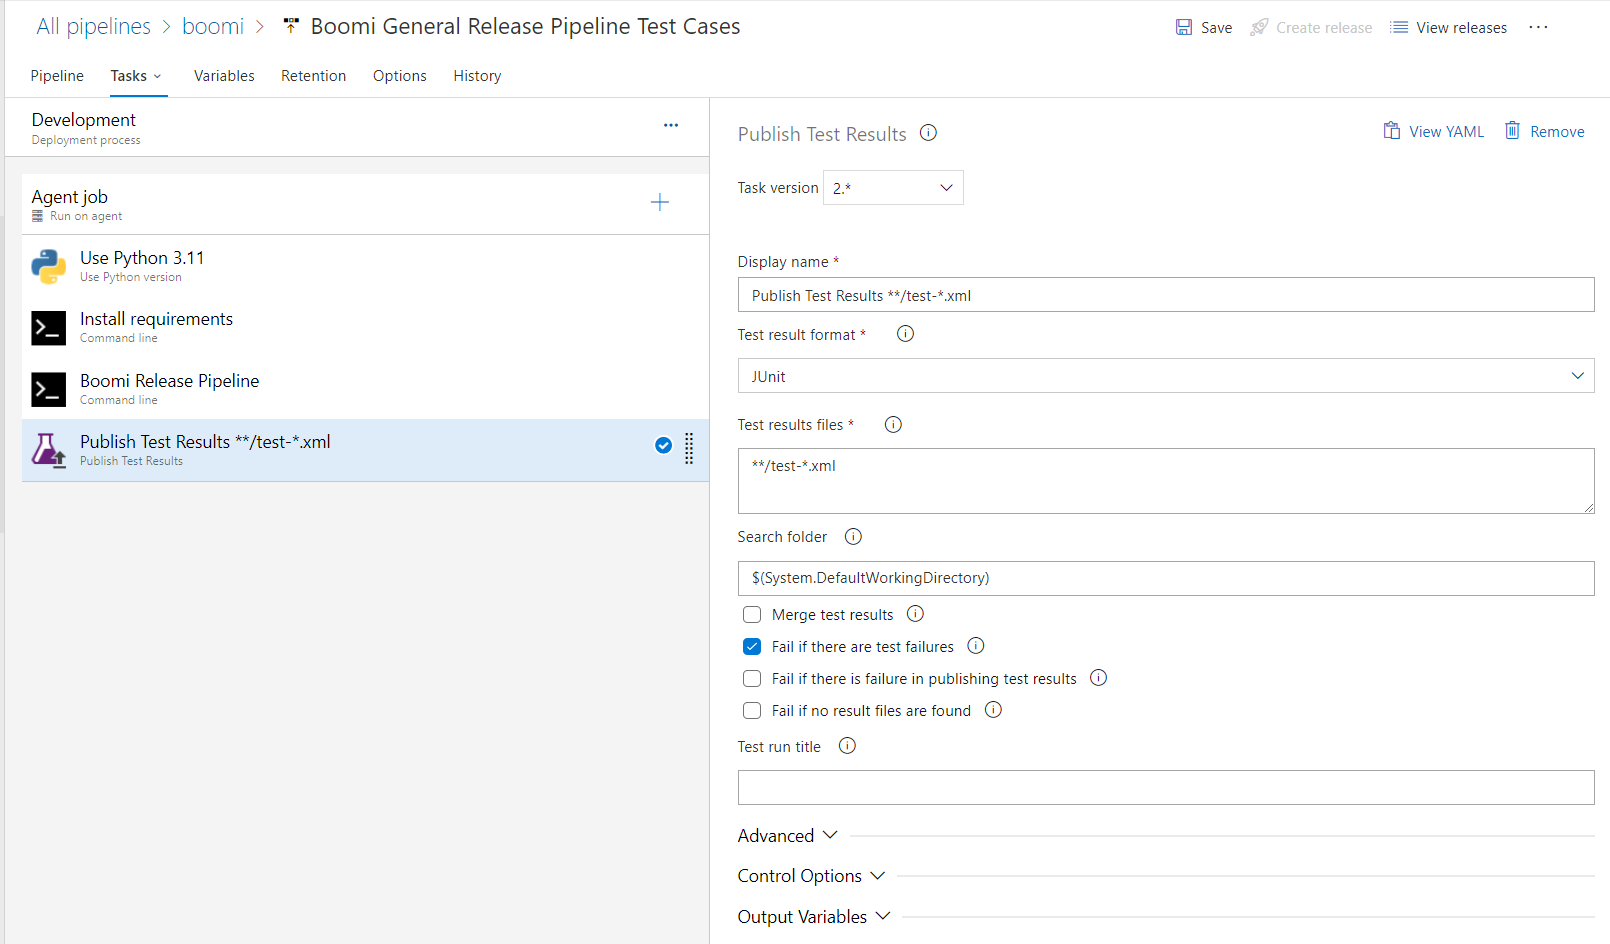Check Fail if no result files are found
The width and height of the screenshot is (1610, 944).
(752, 711)
